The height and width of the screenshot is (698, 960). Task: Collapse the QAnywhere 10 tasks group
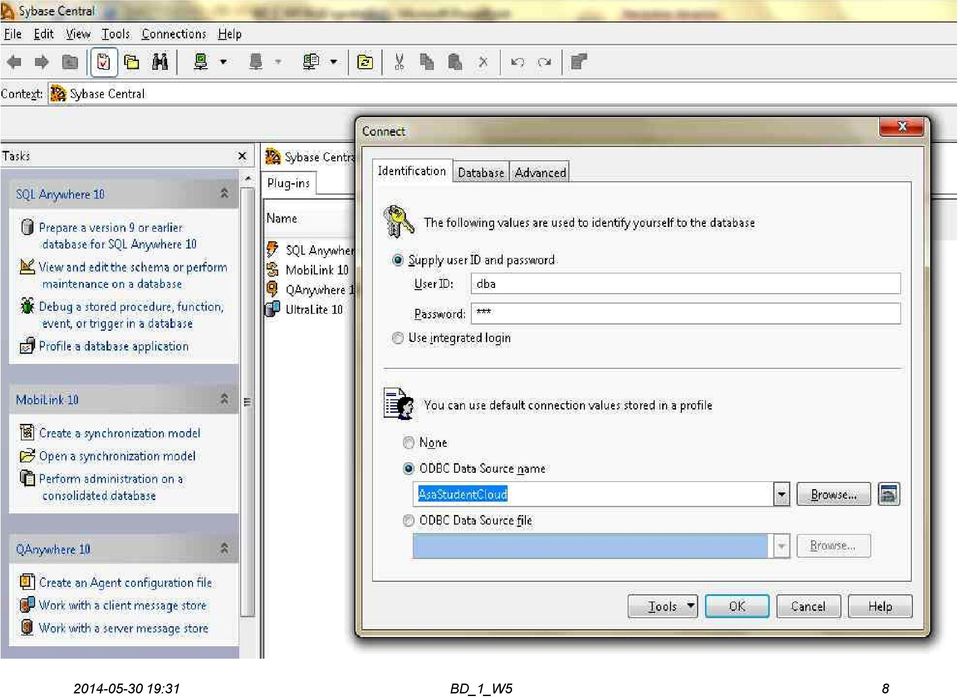(224, 549)
